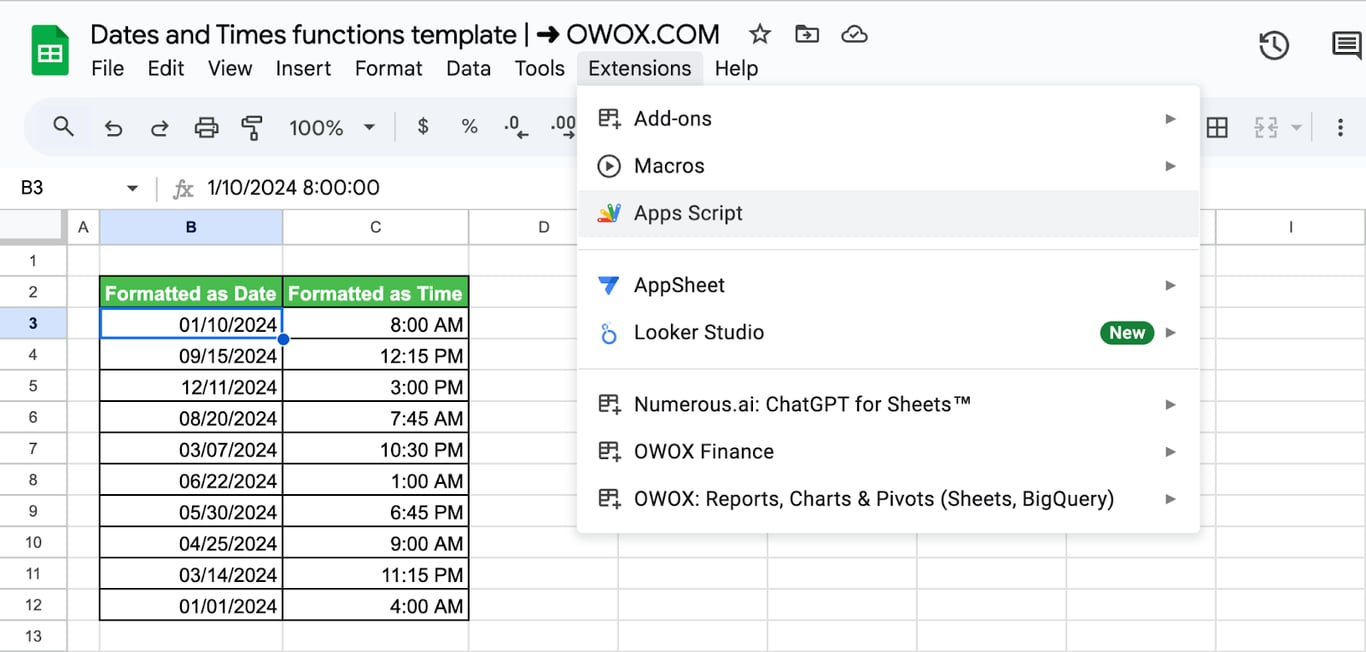This screenshot has width=1366, height=652.
Task: Expand OWOX Finance submenu arrow
Action: (1170, 451)
